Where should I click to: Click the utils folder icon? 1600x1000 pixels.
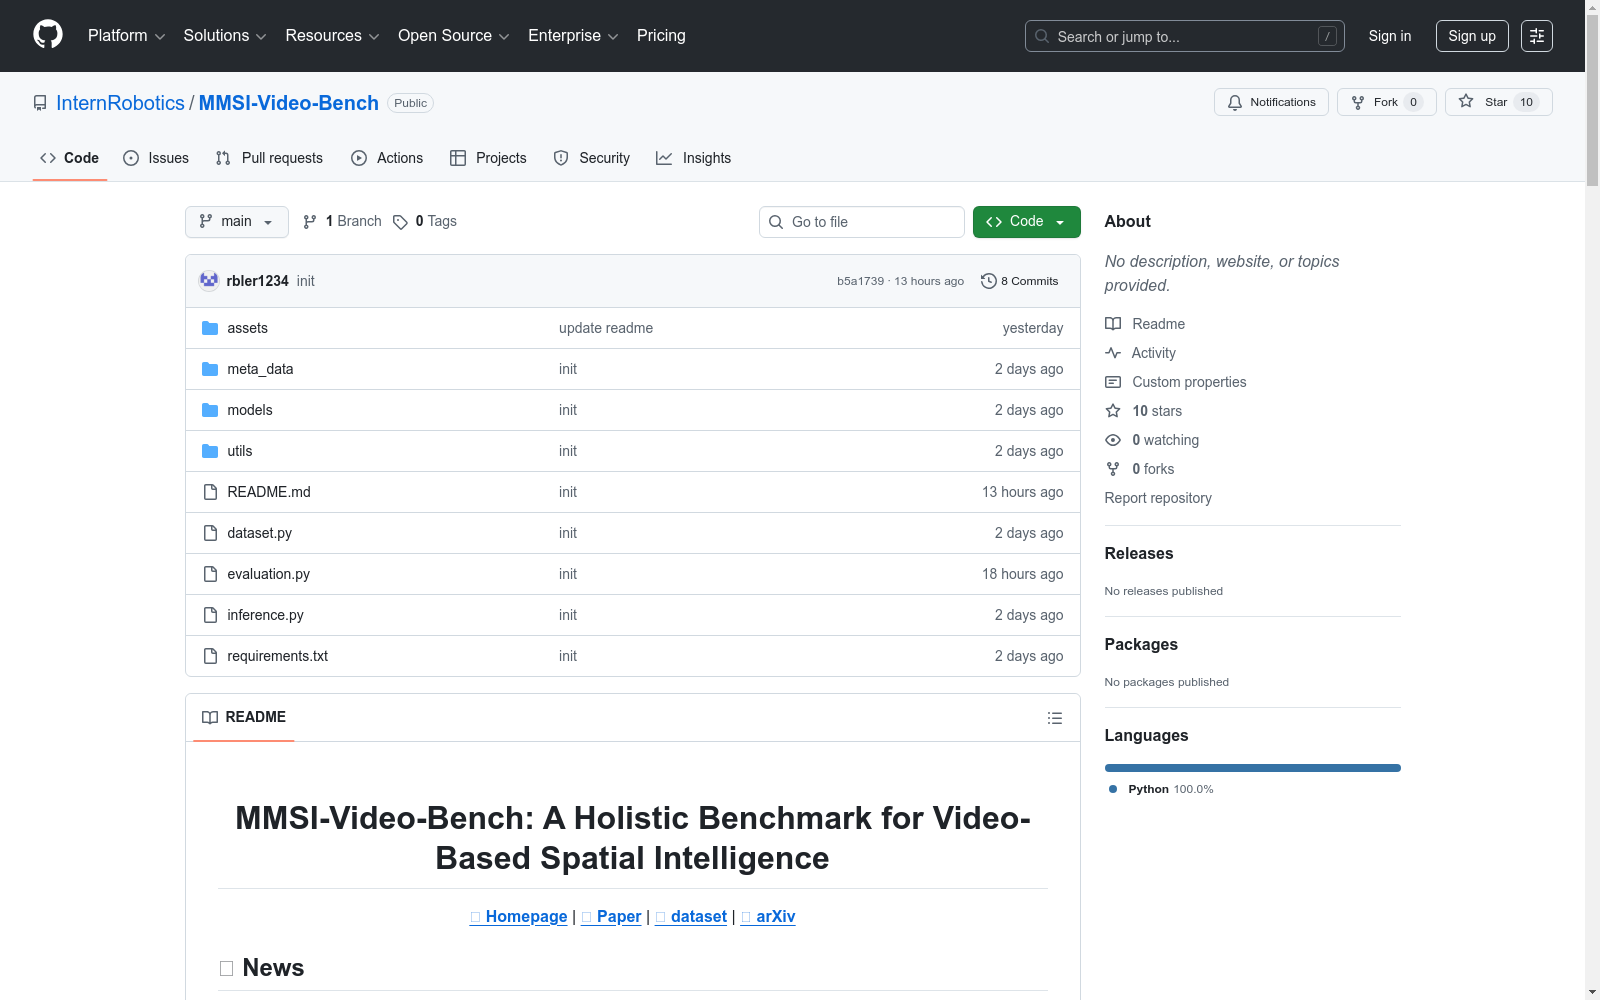pos(210,451)
